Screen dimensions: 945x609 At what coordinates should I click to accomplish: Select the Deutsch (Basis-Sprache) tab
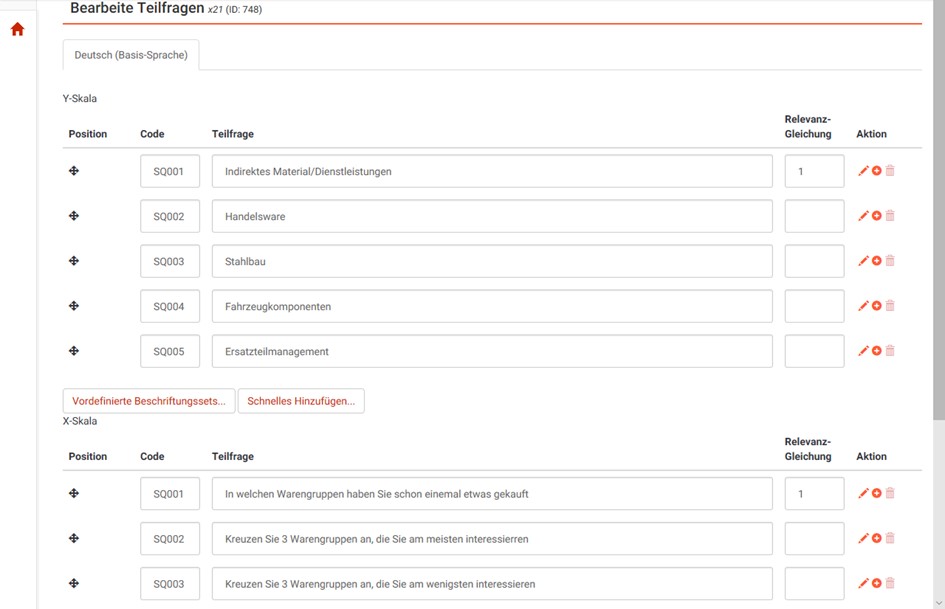(131, 55)
